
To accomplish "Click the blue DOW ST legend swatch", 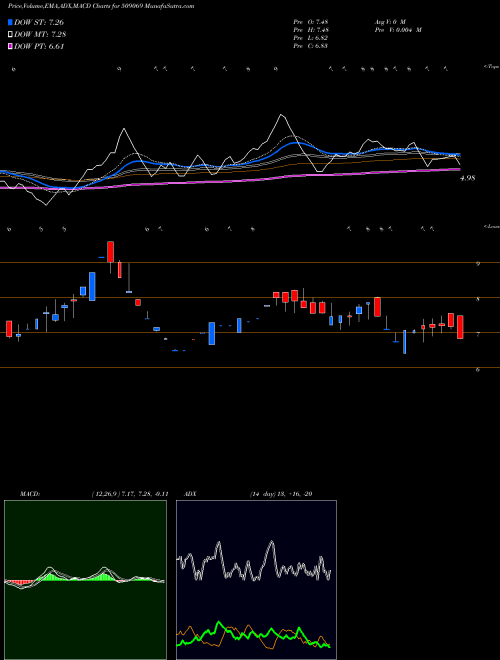I will 11,22.
